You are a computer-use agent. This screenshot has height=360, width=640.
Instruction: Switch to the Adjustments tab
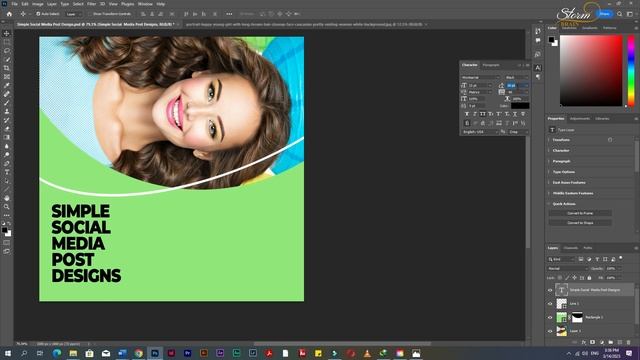(x=580, y=119)
